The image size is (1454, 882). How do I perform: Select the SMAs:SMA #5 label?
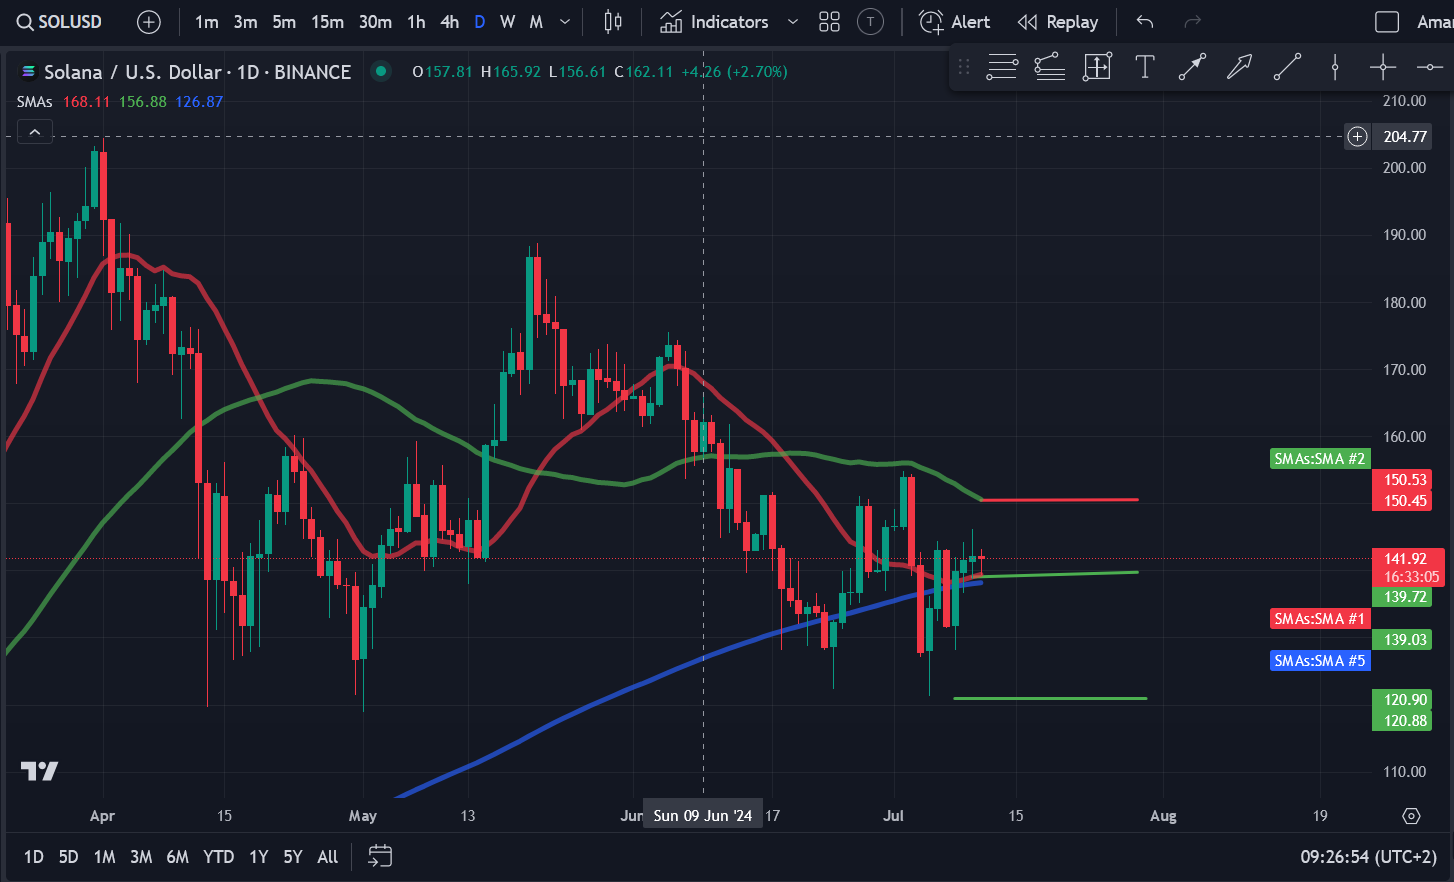point(1319,661)
